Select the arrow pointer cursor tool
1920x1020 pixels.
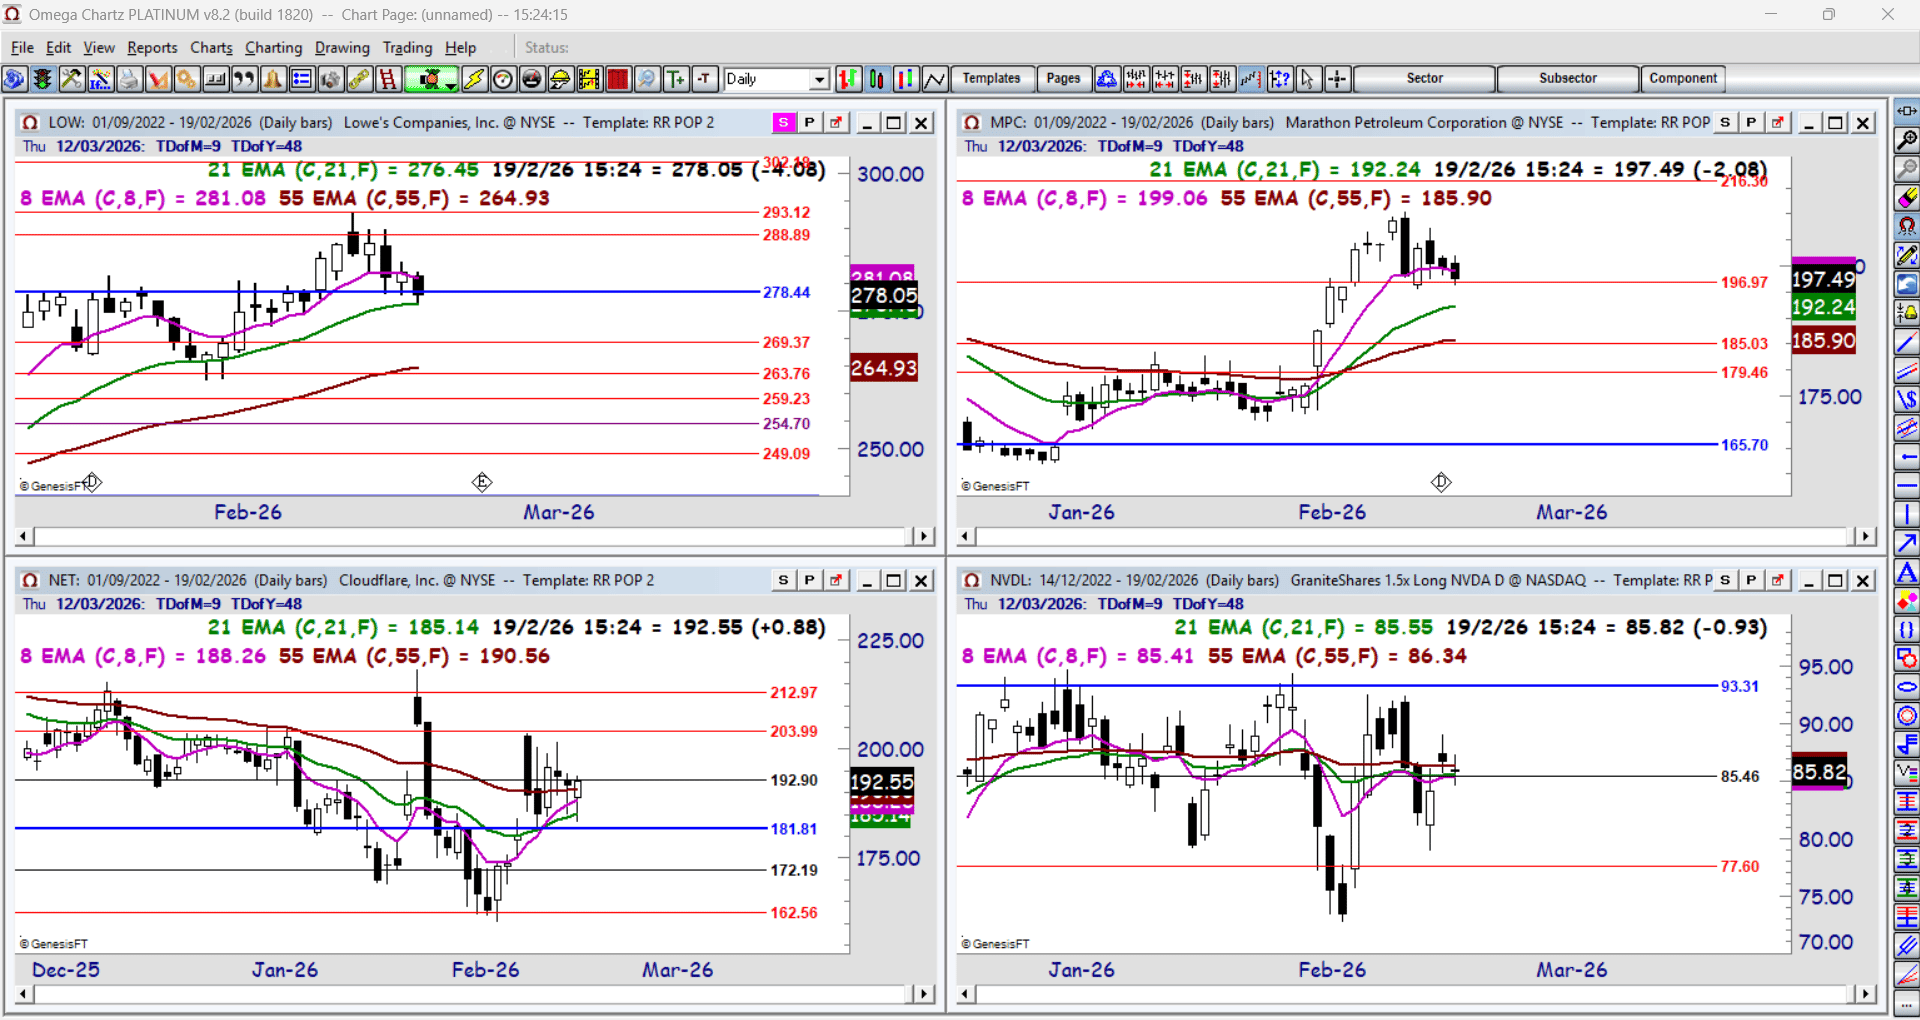(1308, 79)
